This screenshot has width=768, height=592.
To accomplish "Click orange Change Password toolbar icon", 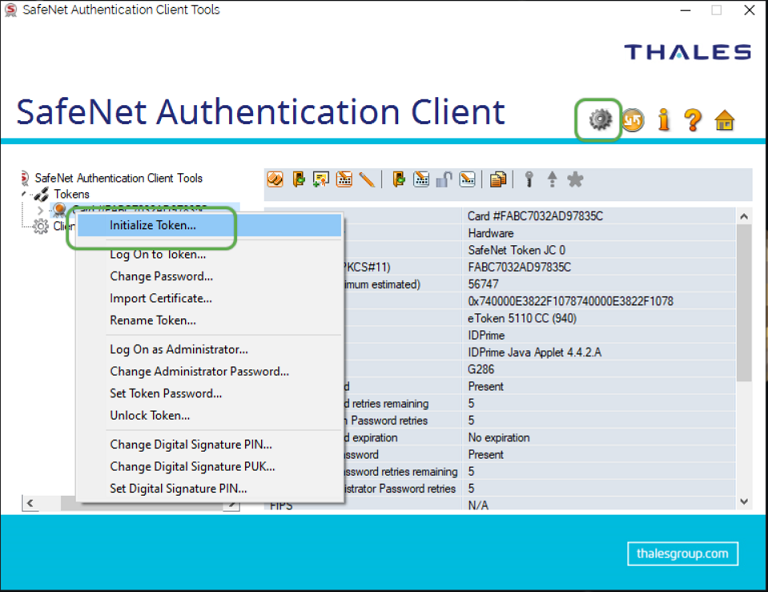I will tap(344, 179).
